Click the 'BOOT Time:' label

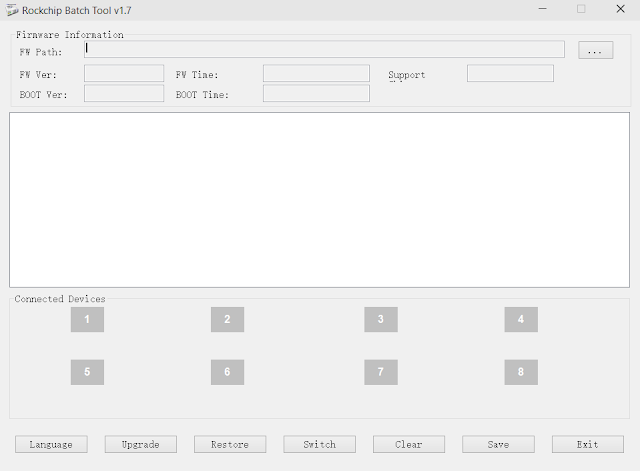202,95
